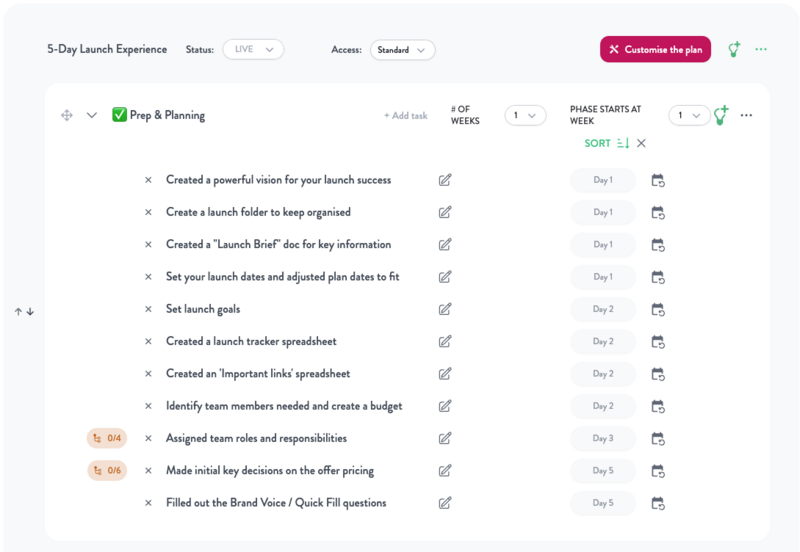
Task: Click the green lightbulb icon beside Customise the plan
Action: point(734,49)
